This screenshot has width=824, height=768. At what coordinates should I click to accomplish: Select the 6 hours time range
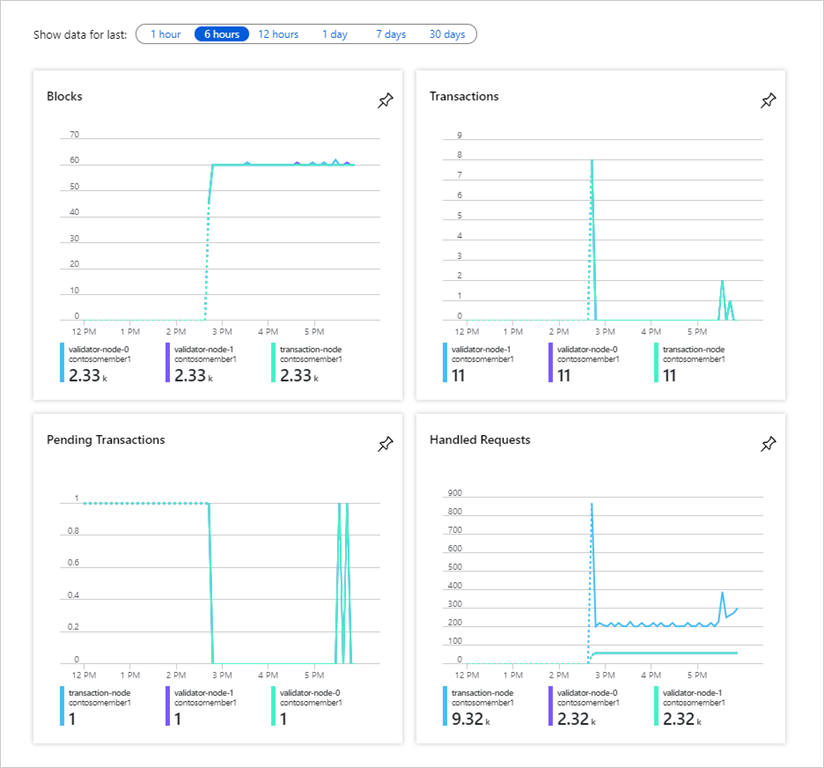[222, 34]
